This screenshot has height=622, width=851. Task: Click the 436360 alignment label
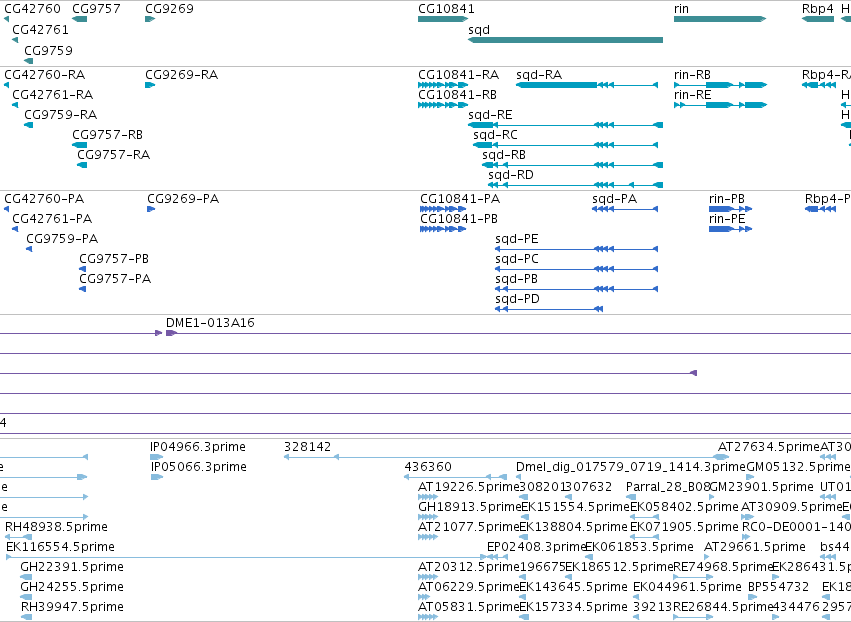[428, 467]
